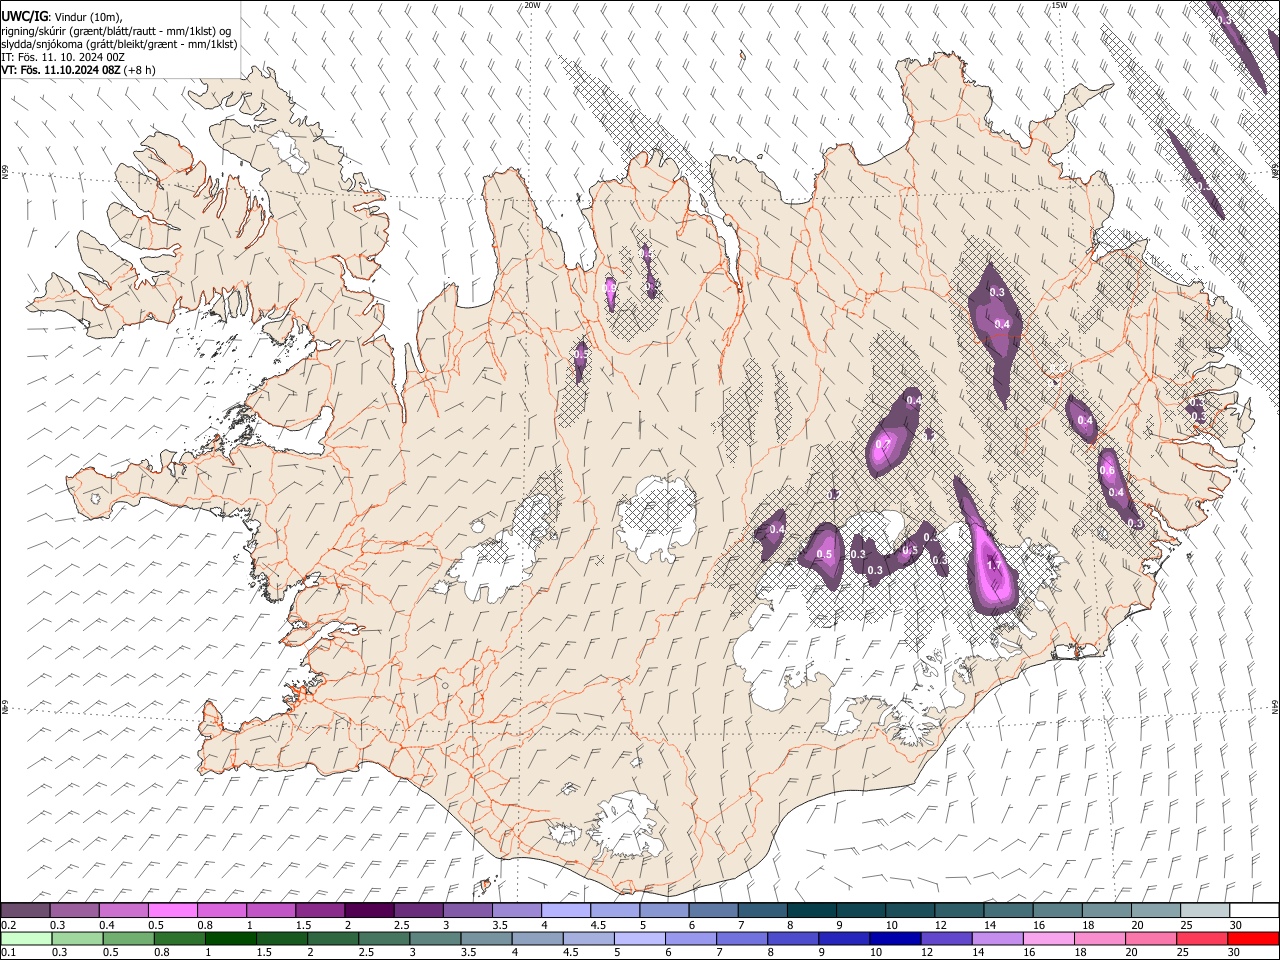Viewport: 1280px width, 960px height.
Task: Select the pale mint green first lower swatch
Action: [x=27, y=938]
